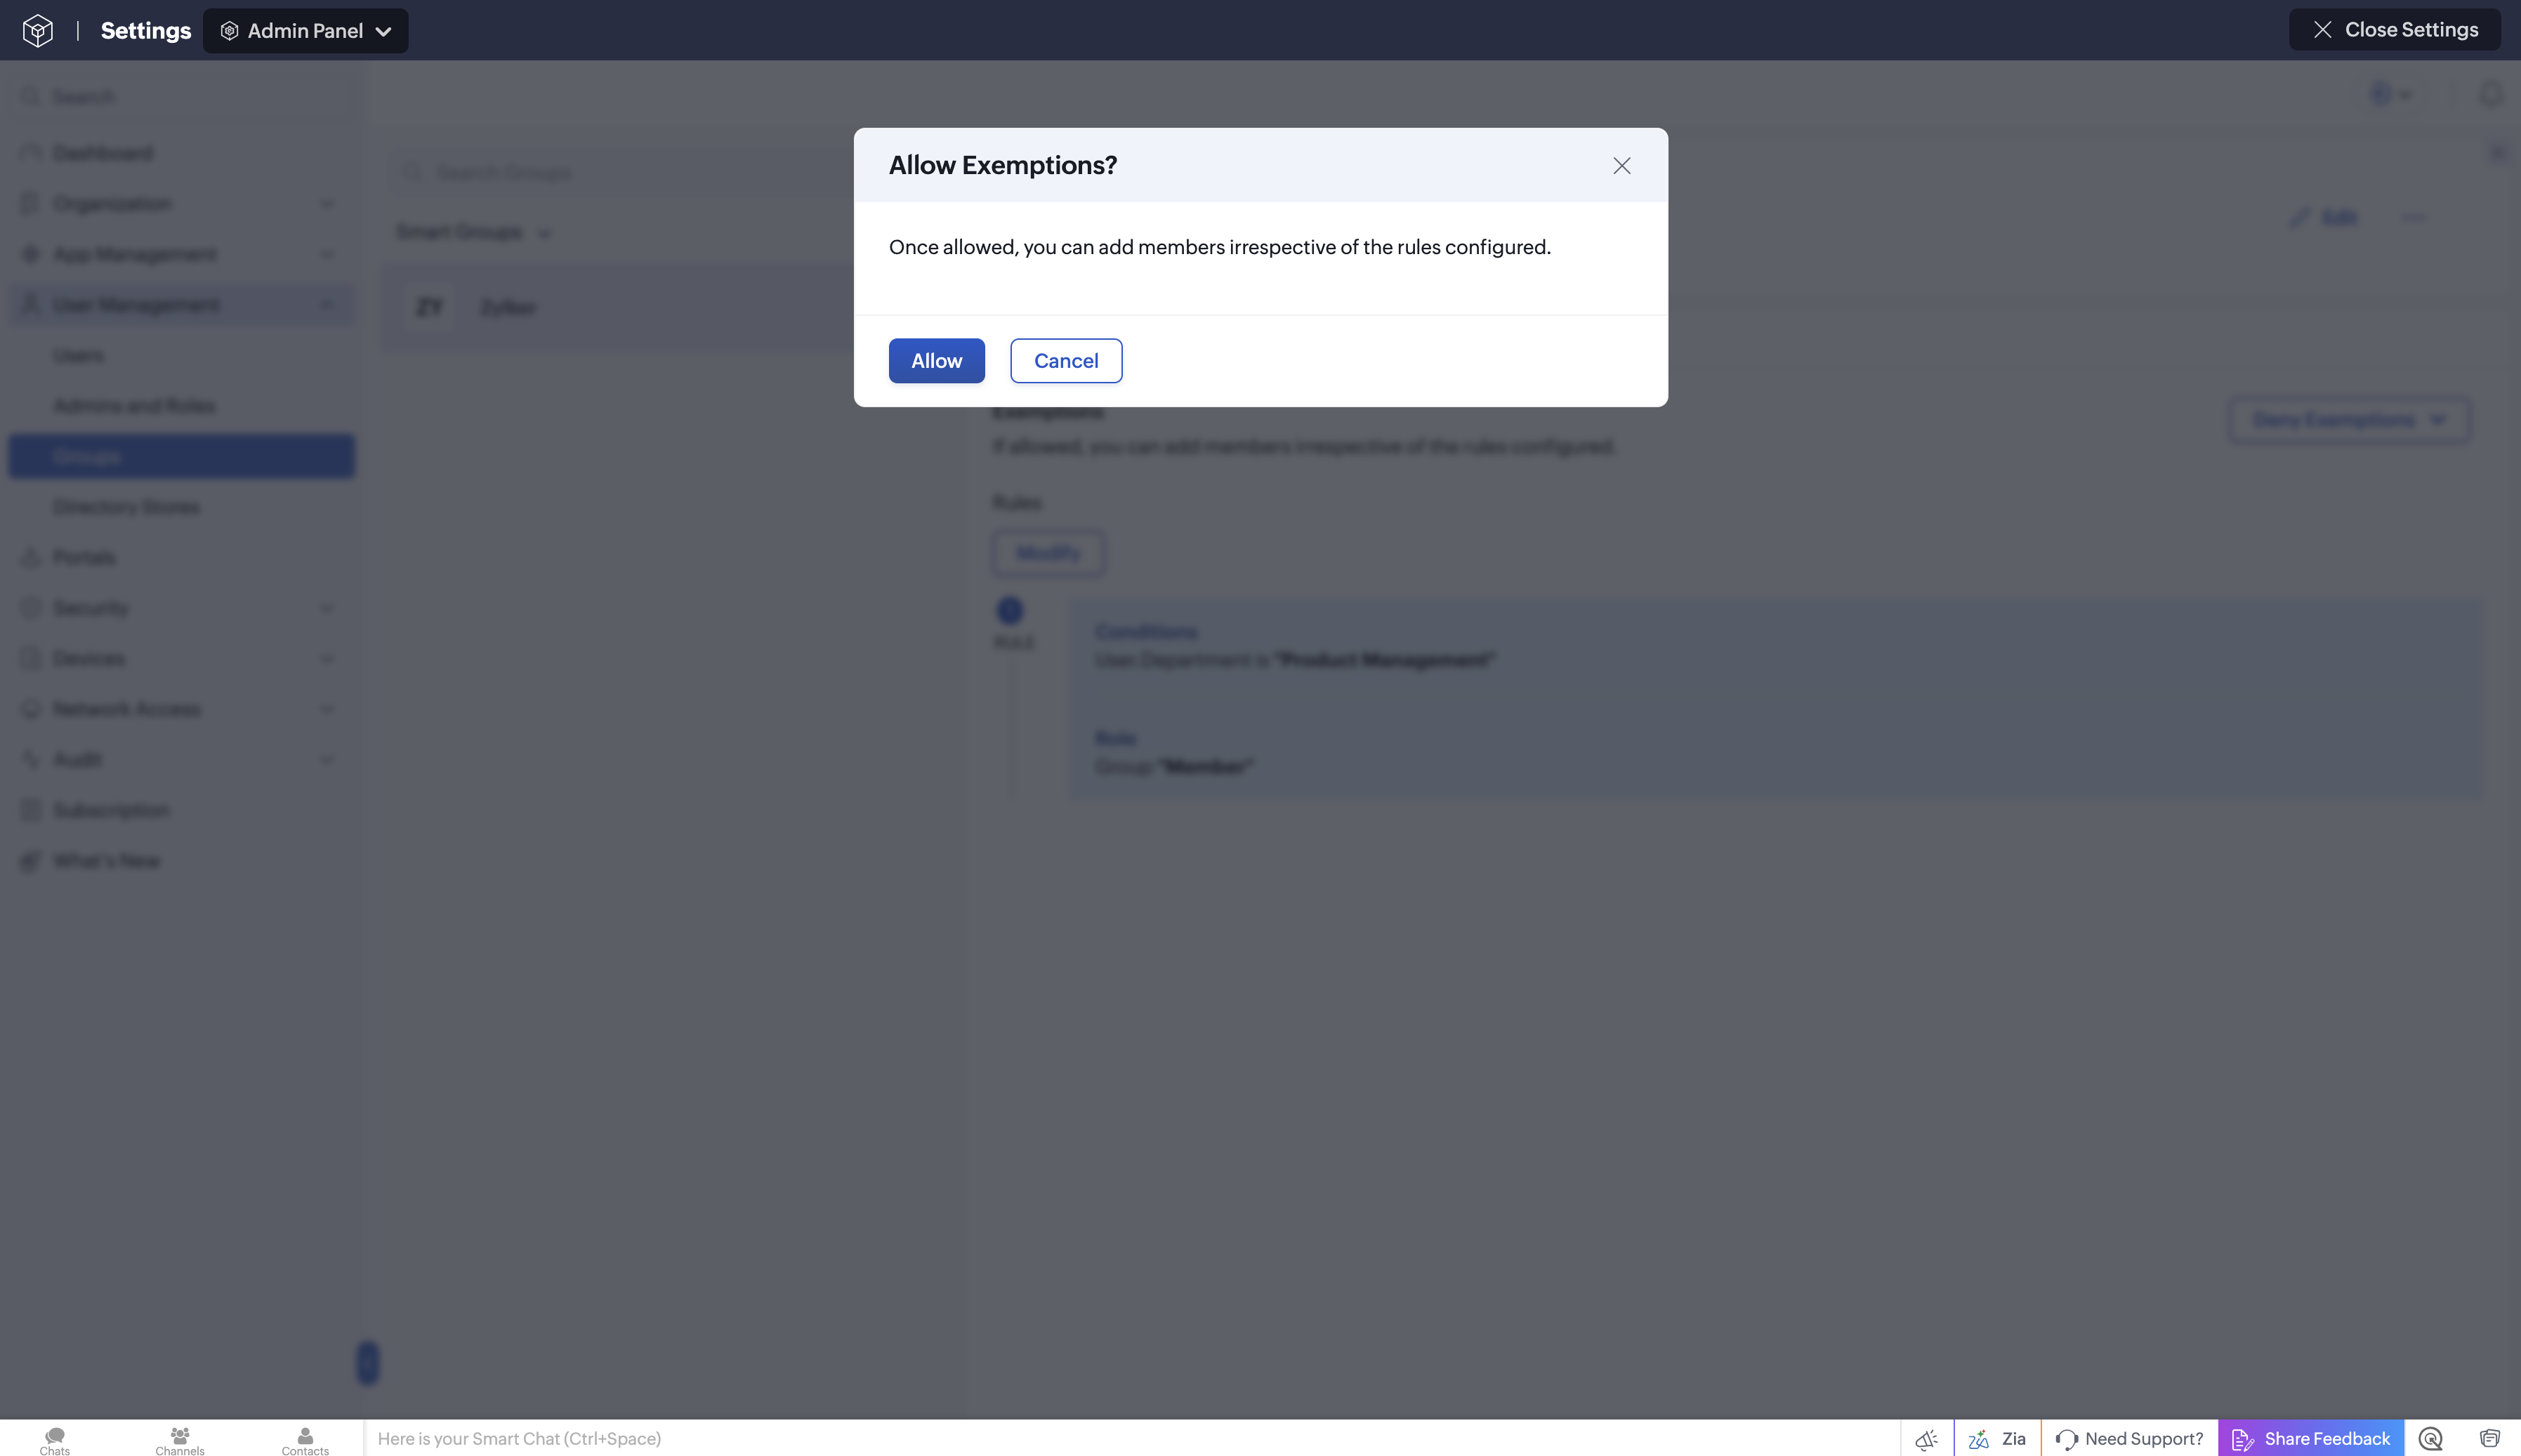
Task: Expand the App Management sidebar section
Action: (x=182, y=254)
